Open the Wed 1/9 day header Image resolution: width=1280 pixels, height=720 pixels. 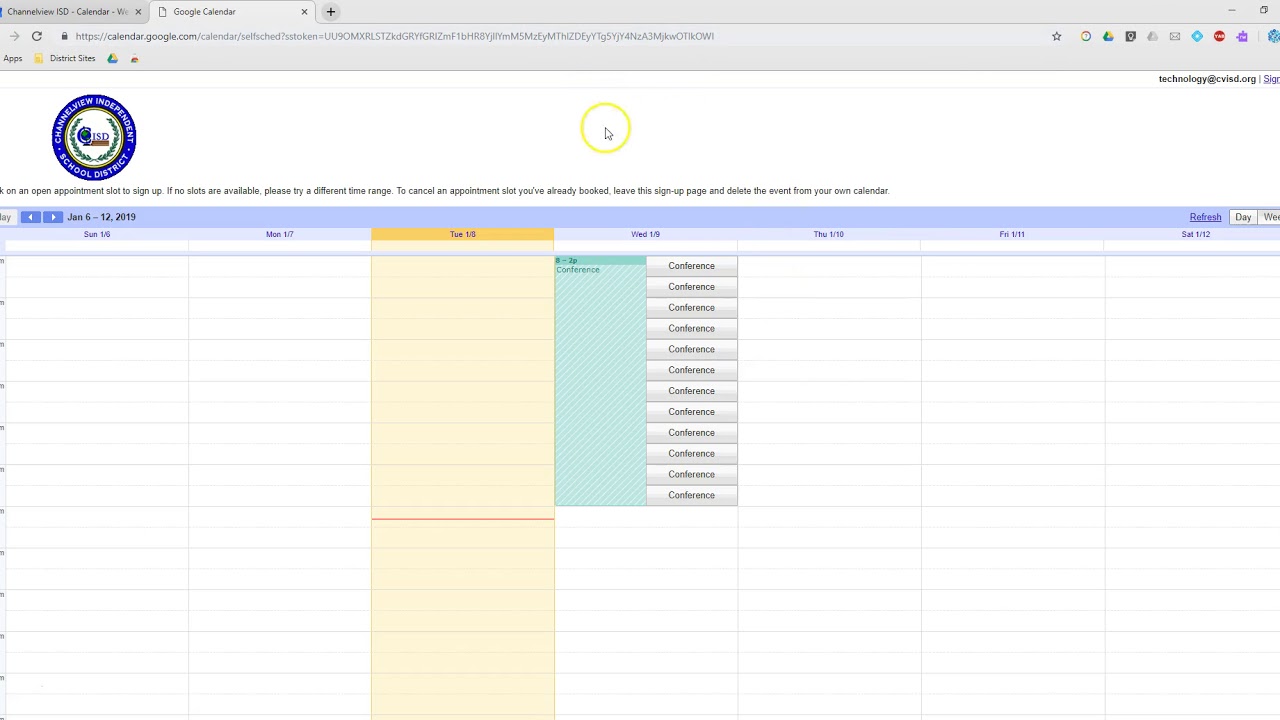645,234
